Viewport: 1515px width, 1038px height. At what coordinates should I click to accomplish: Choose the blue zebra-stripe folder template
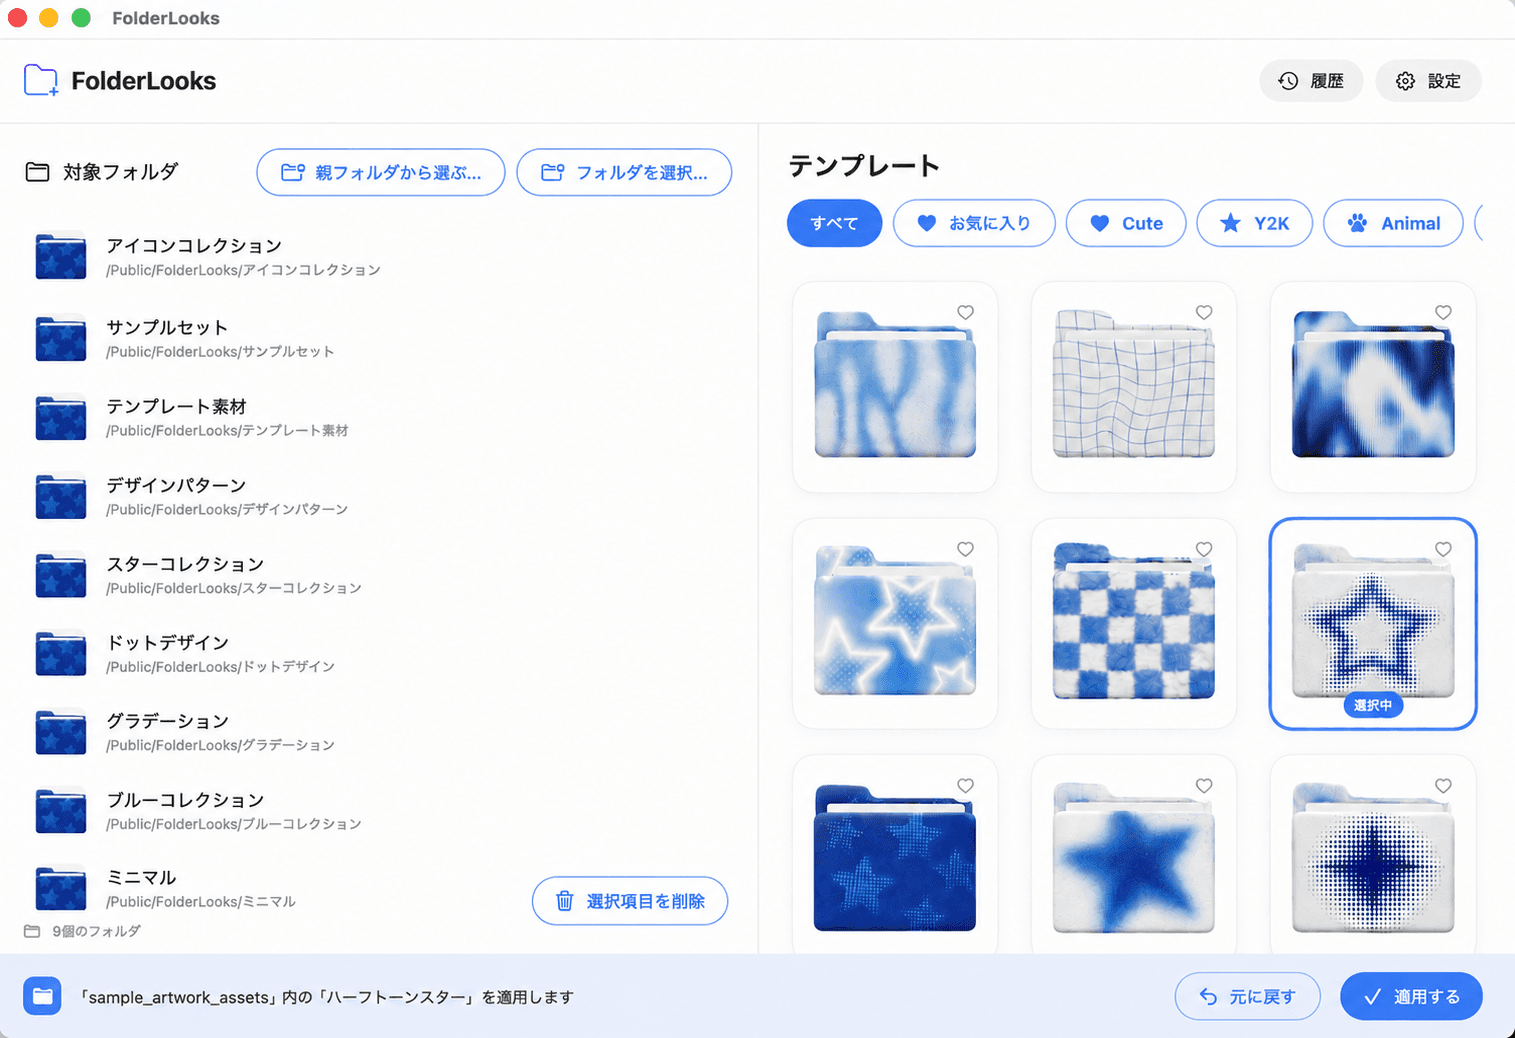pos(895,387)
